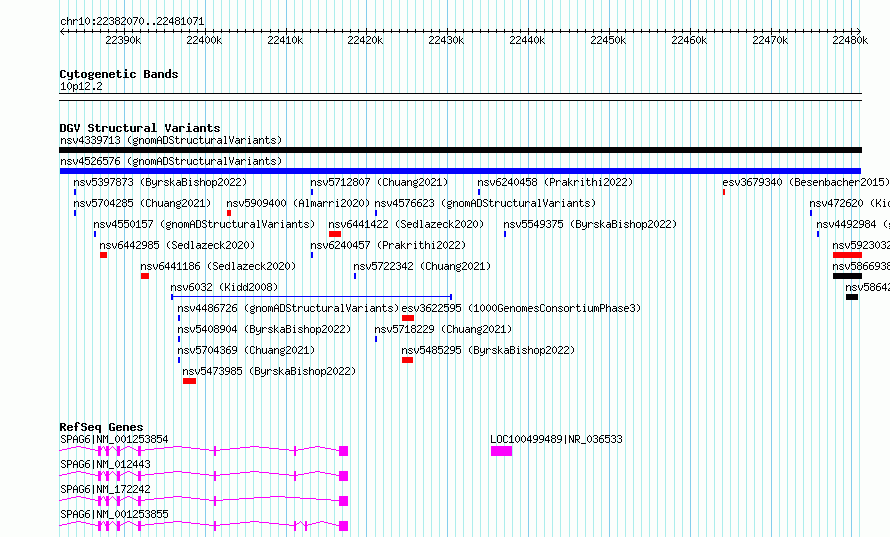Click the 10p12.2 band label

click(x=81, y=86)
